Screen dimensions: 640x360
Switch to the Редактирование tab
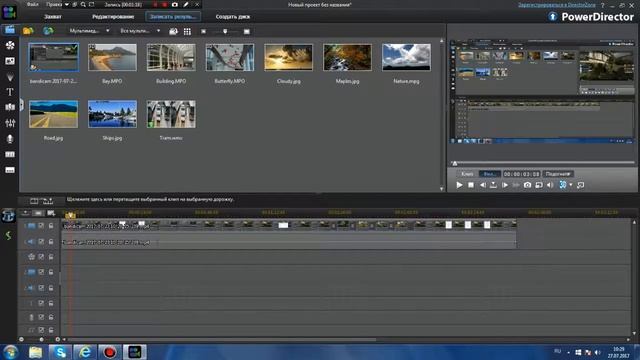(113, 17)
